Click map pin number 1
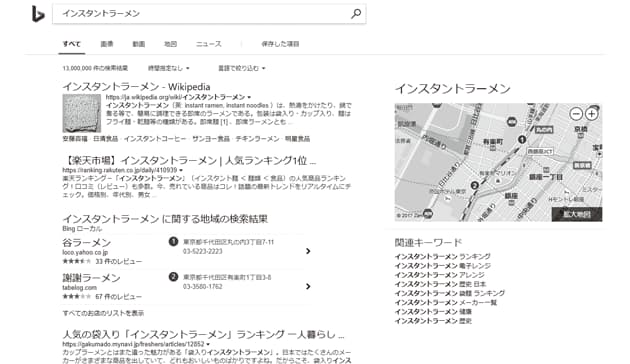Image resolution: width=630 pixels, height=364 pixels. tap(522, 140)
